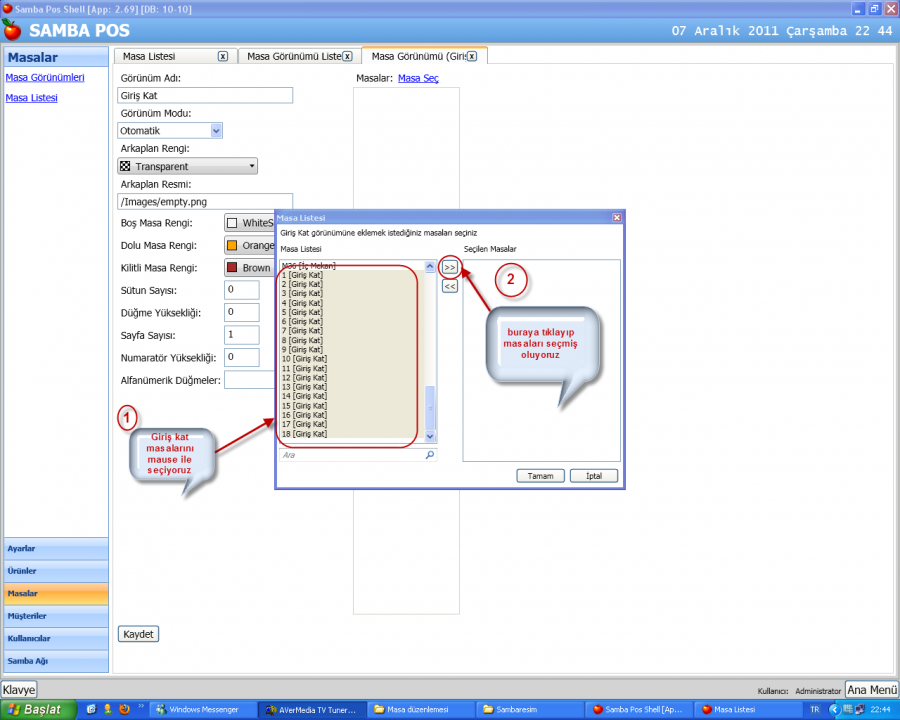
Task: Click the Masa Seç link
Action: coord(418,78)
